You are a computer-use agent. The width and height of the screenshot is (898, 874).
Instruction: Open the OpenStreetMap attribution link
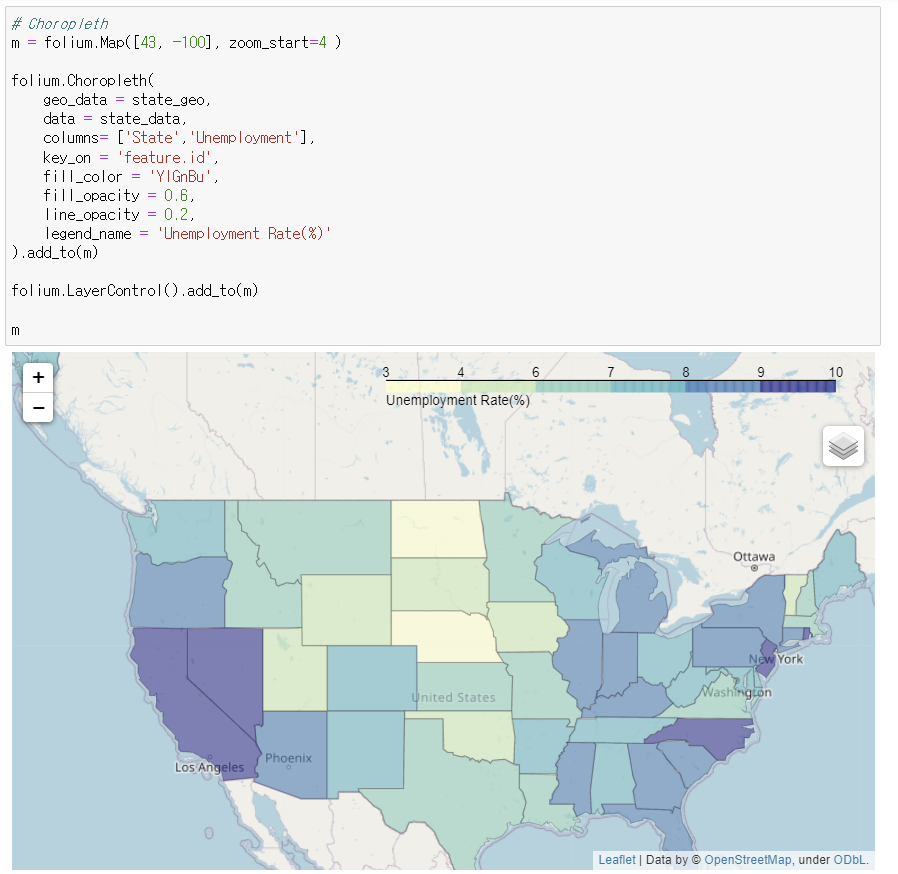(747, 860)
